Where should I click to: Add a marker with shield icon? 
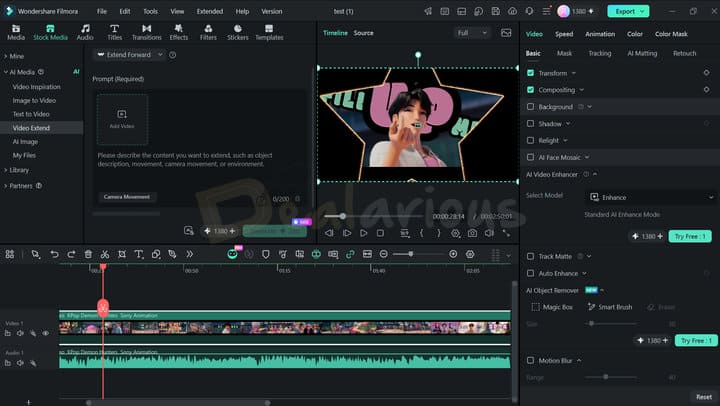pos(265,254)
